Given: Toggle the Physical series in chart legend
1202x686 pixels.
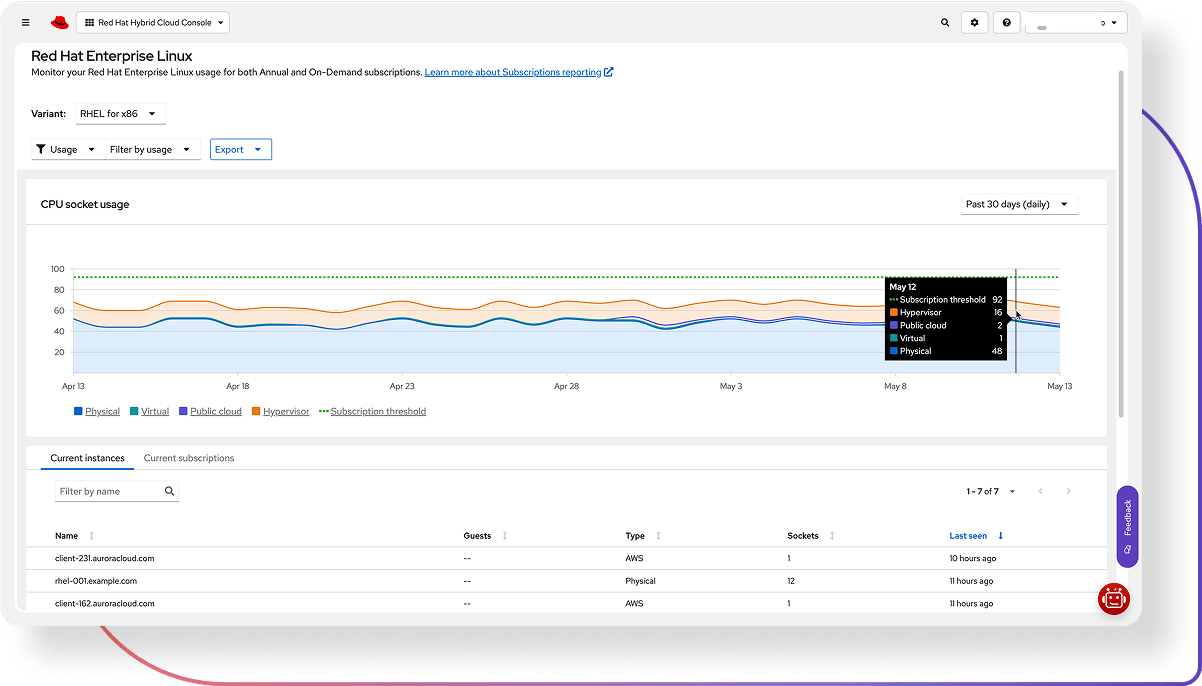Looking at the screenshot, I should (x=102, y=411).
